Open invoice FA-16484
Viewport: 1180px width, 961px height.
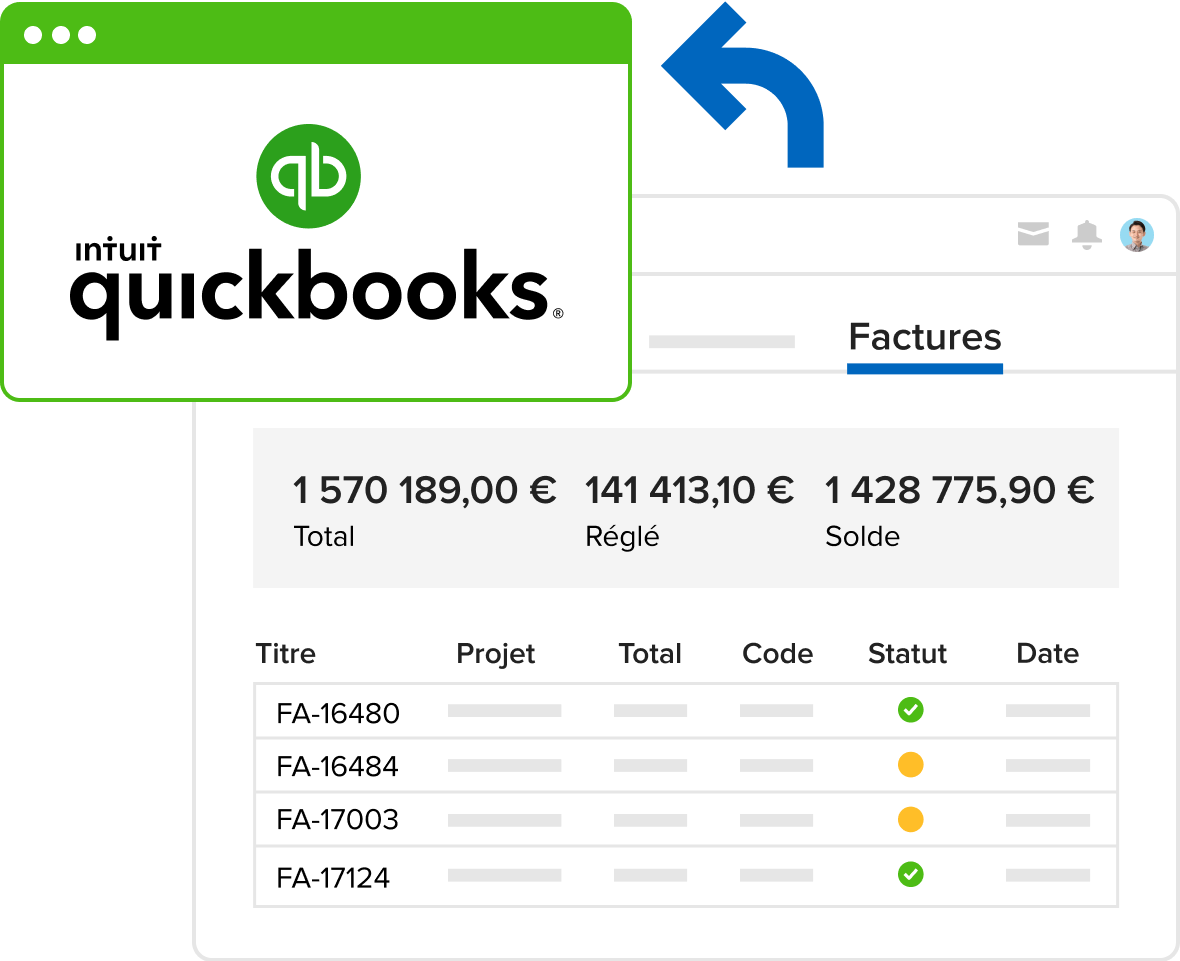coord(337,766)
